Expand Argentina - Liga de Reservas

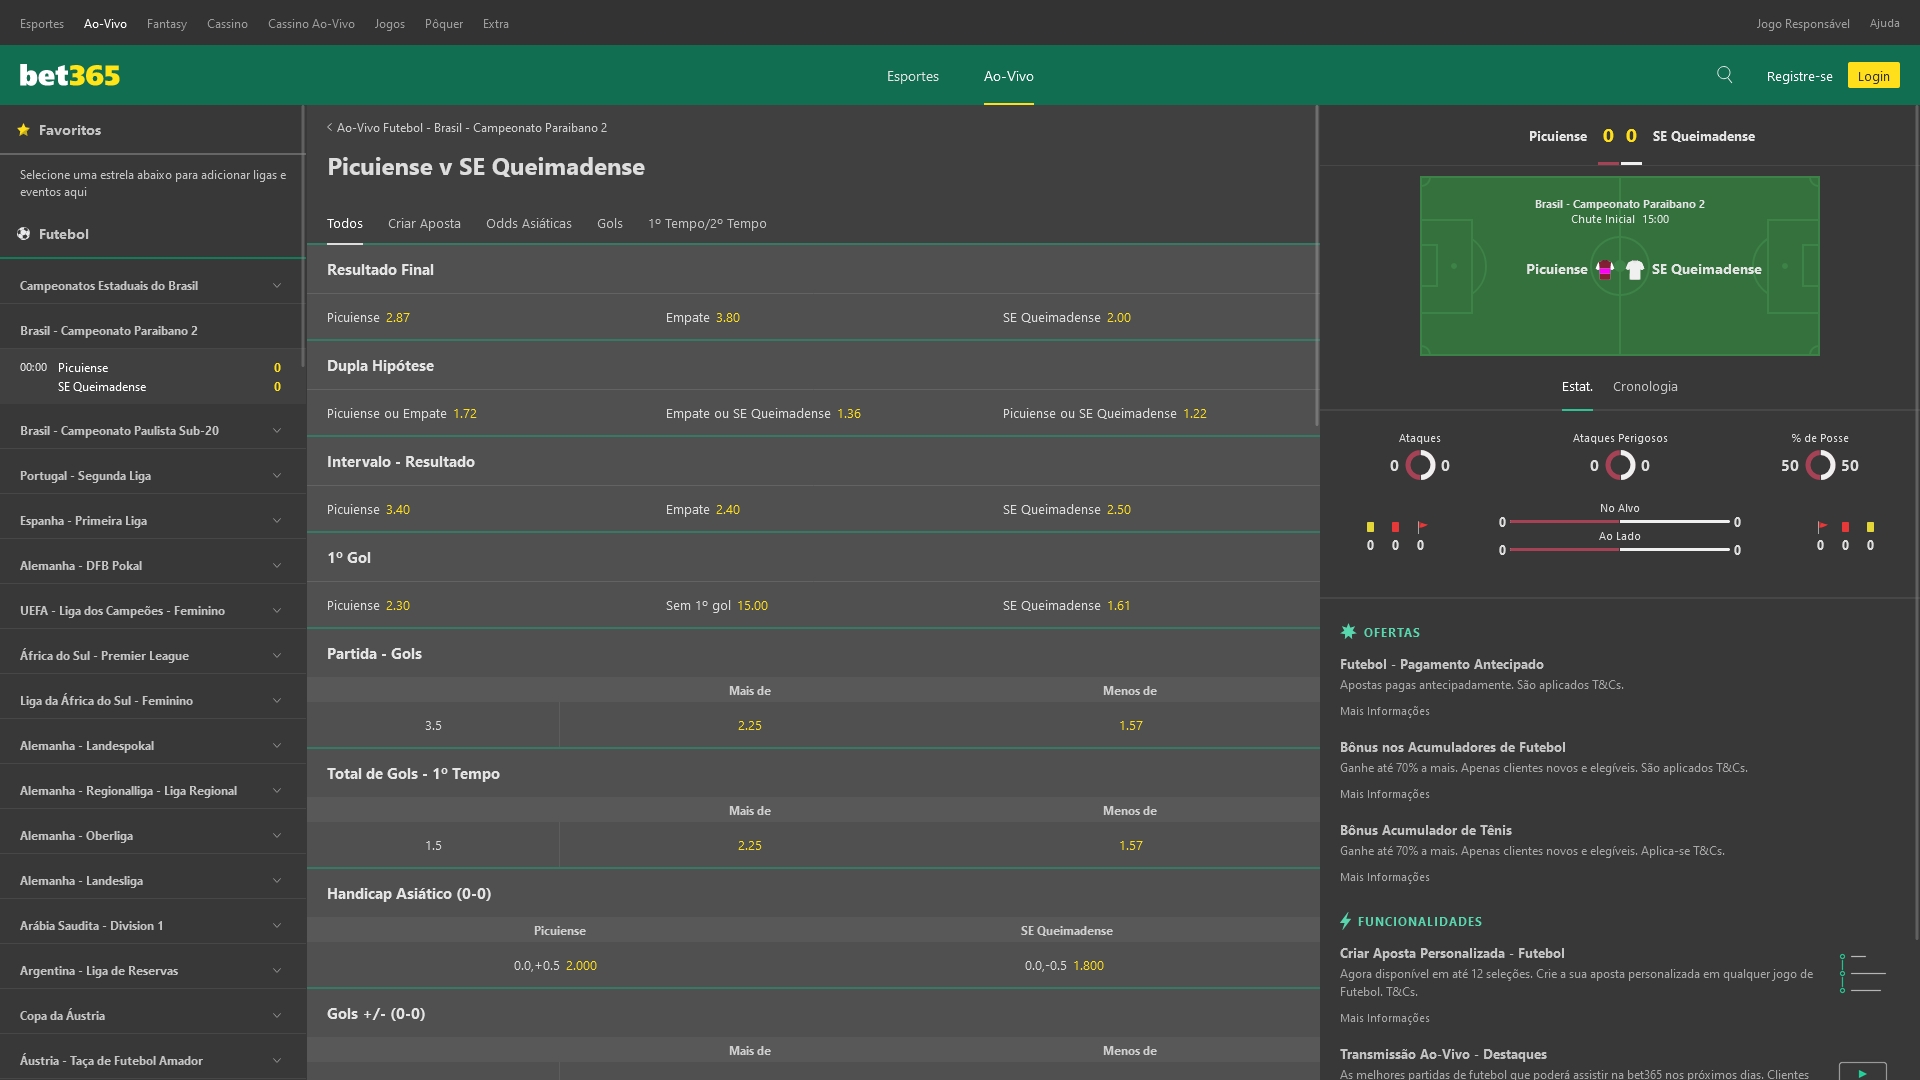[x=152, y=971]
